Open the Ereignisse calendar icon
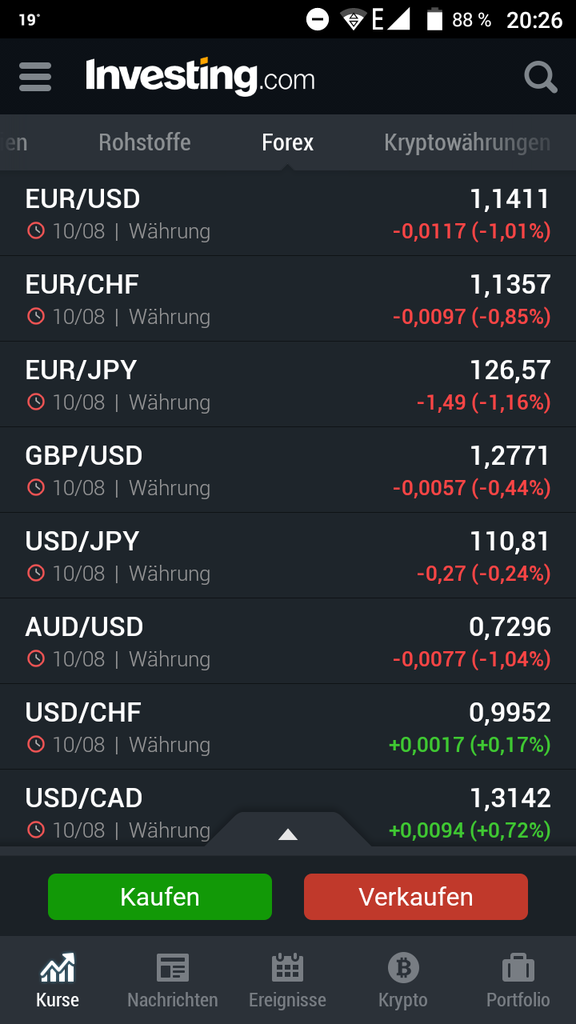The image size is (576, 1024). coord(287,967)
